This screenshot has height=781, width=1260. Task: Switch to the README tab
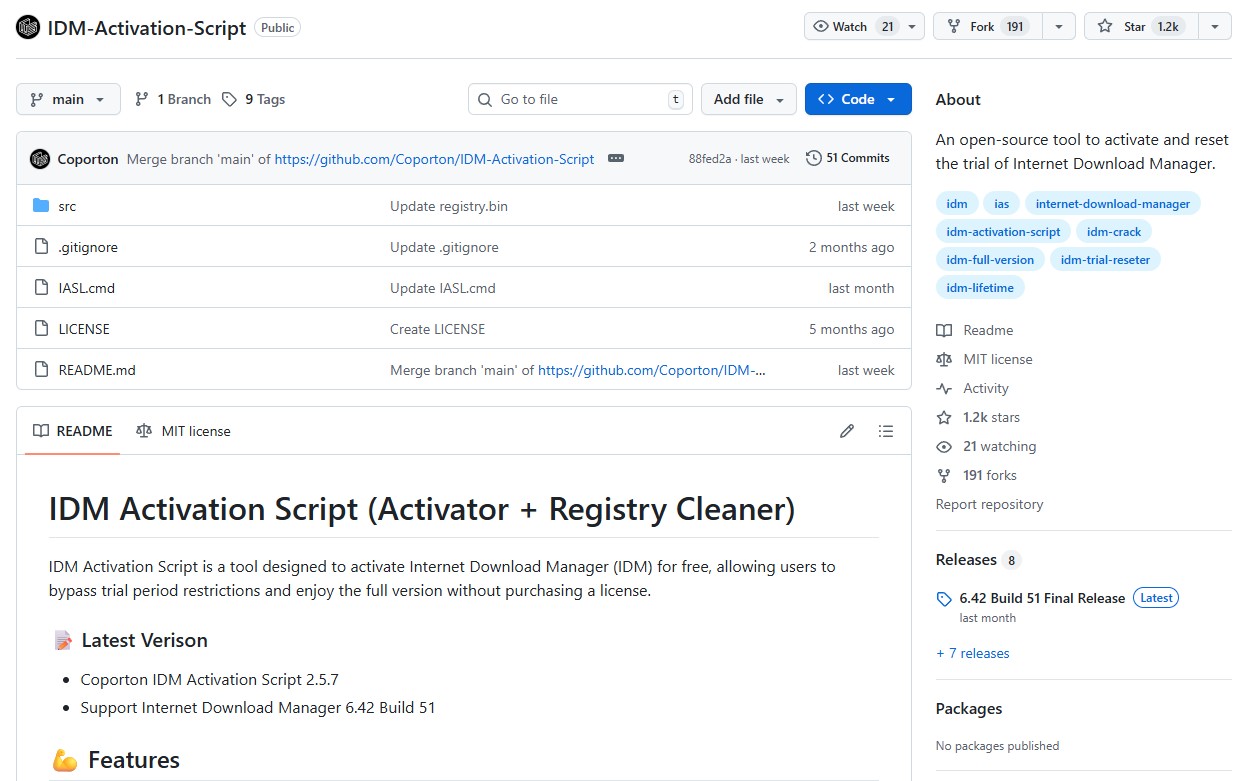pyautogui.click(x=71, y=431)
